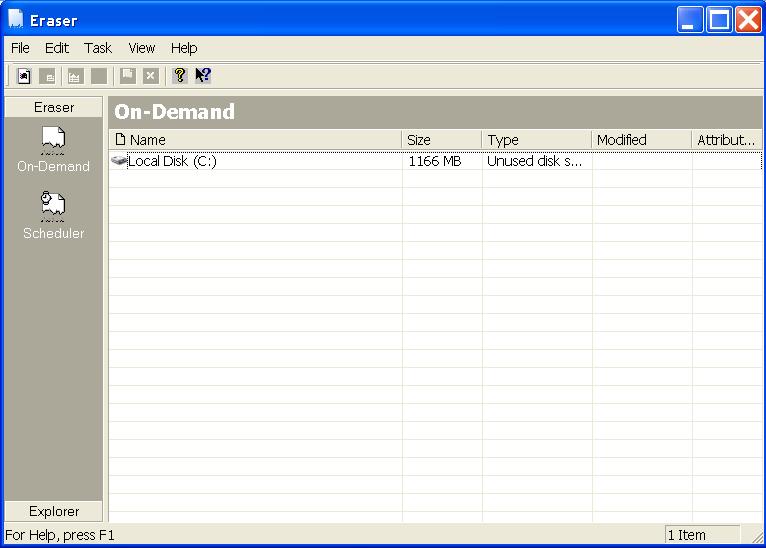Select the On-Demand sidebar icon
Viewport: 766px width, 548px height.
click(x=53, y=141)
